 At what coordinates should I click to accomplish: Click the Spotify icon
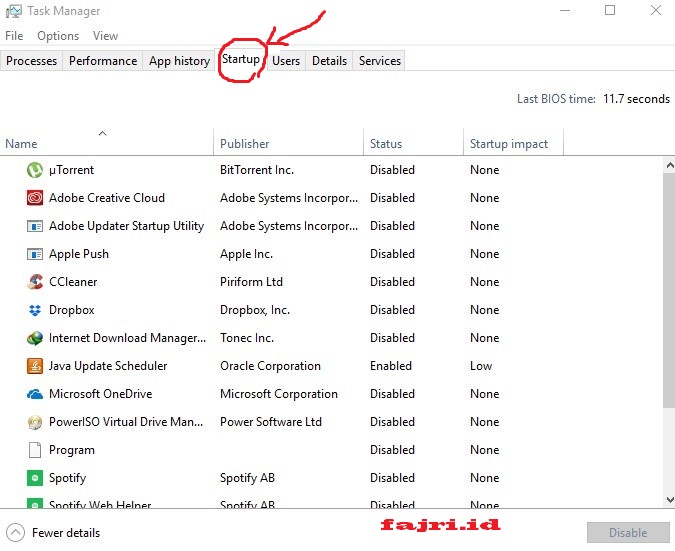35,478
